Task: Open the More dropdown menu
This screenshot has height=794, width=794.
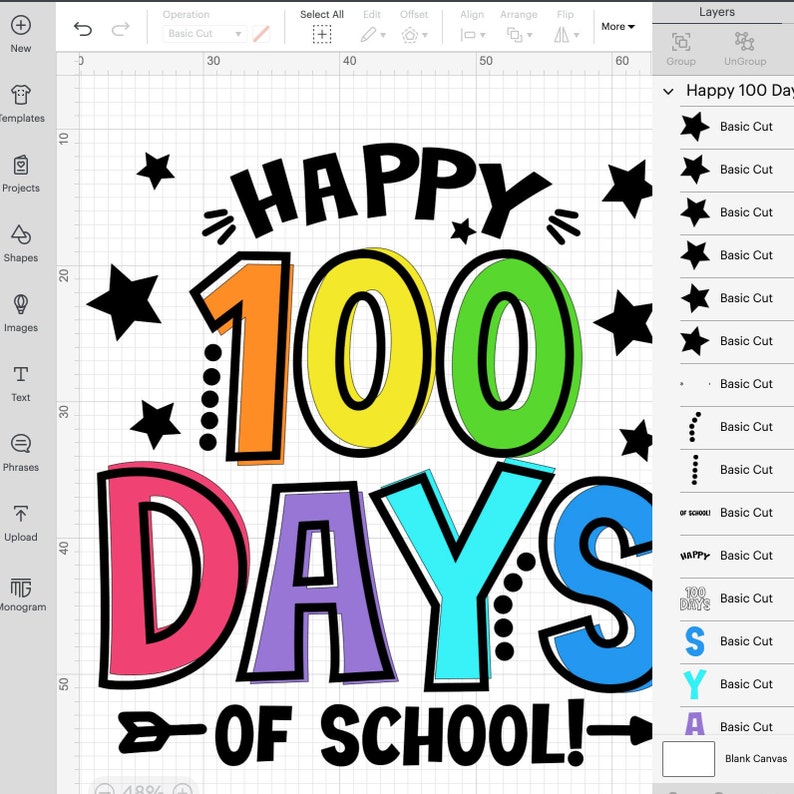Action: pyautogui.click(x=618, y=26)
